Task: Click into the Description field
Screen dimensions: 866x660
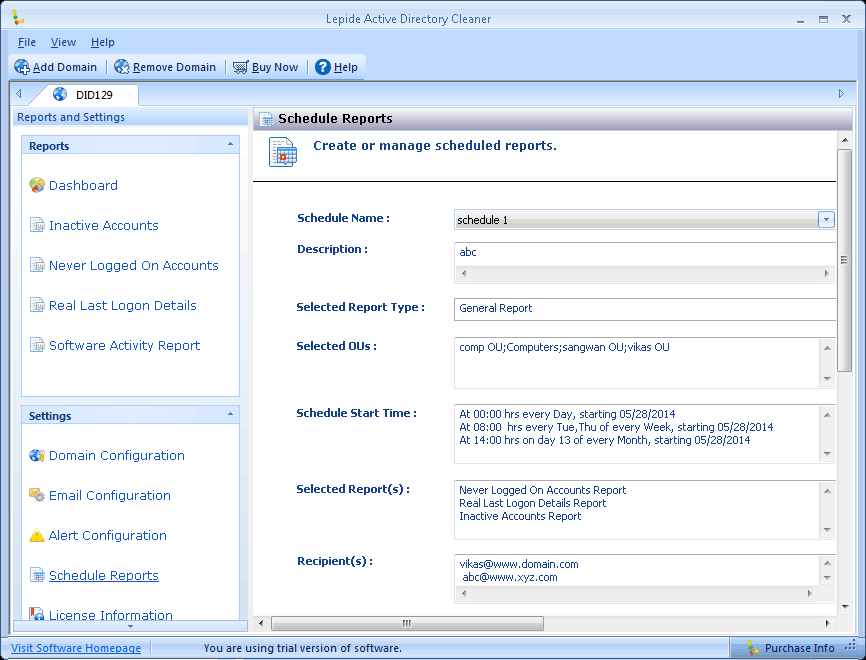Action: [x=645, y=252]
